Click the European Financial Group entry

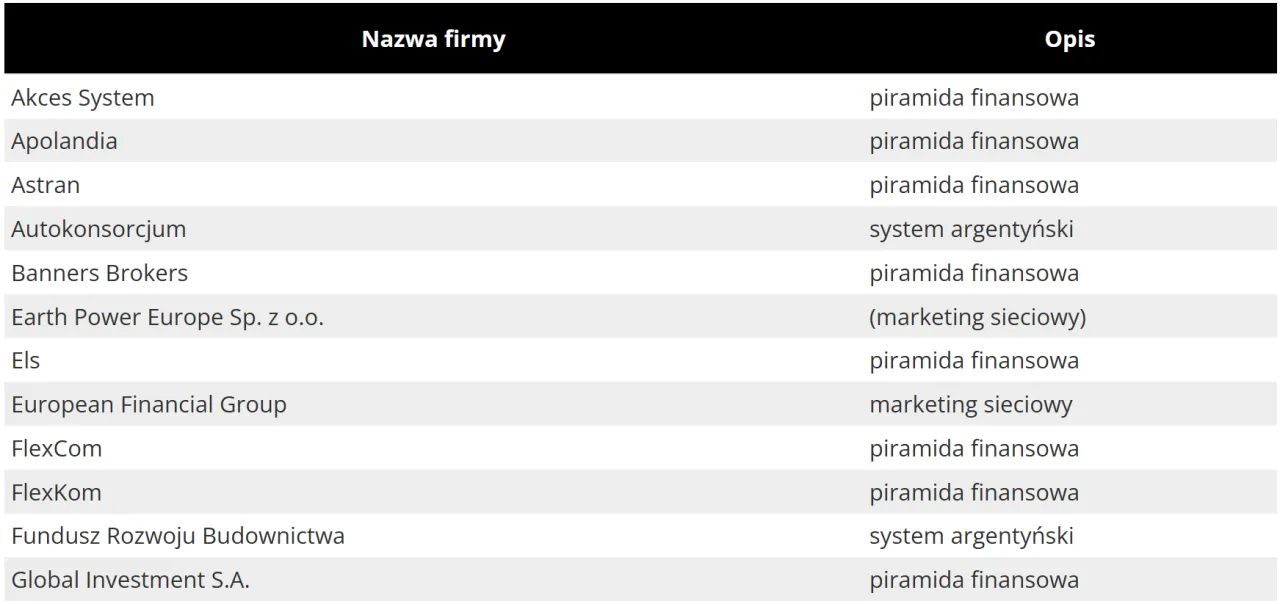(x=149, y=404)
